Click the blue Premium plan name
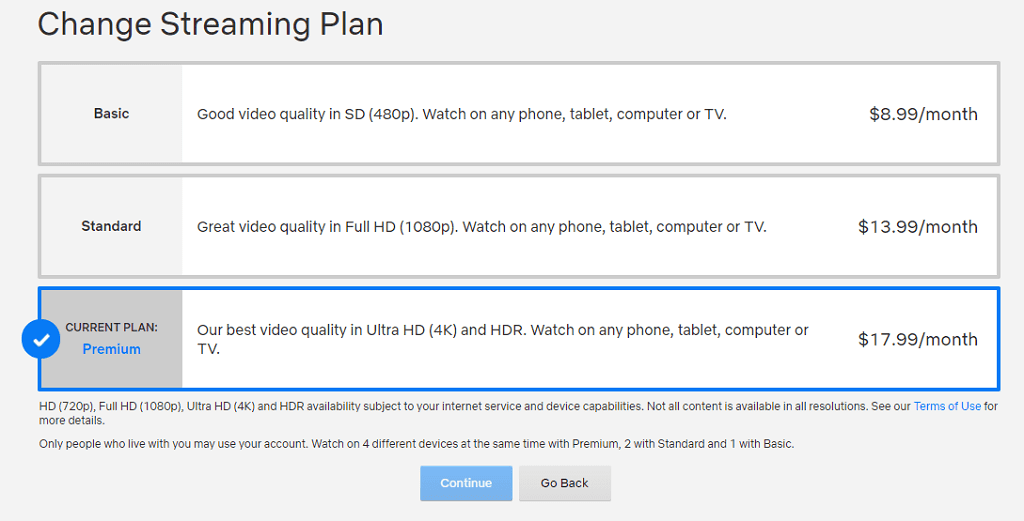Viewport: 1024px width, 521px height. coord(111,349)
